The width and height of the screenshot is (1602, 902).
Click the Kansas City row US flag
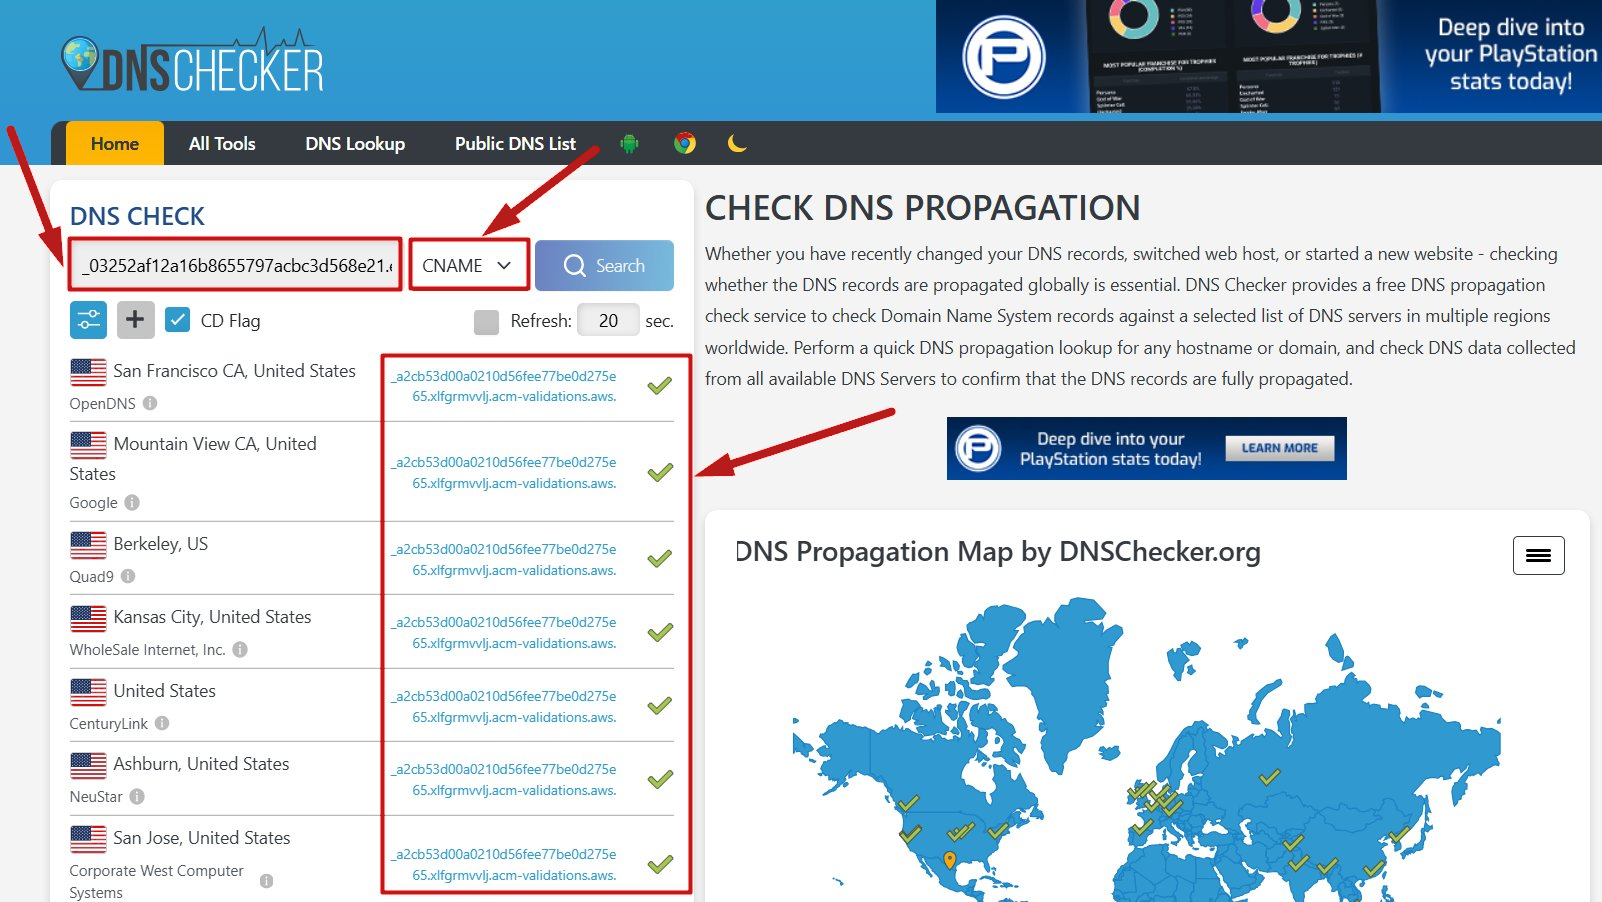(88, 618)
